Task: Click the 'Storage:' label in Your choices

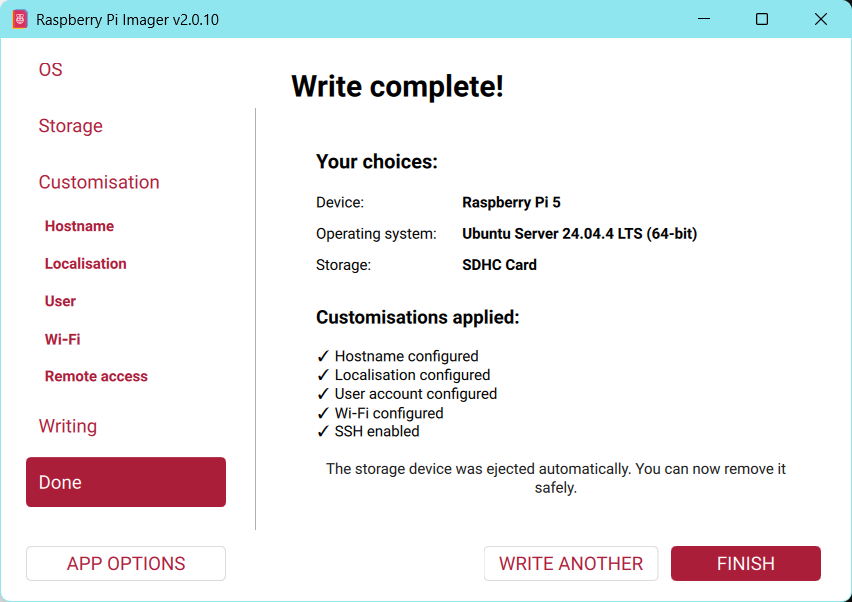Action: [343, 265]
